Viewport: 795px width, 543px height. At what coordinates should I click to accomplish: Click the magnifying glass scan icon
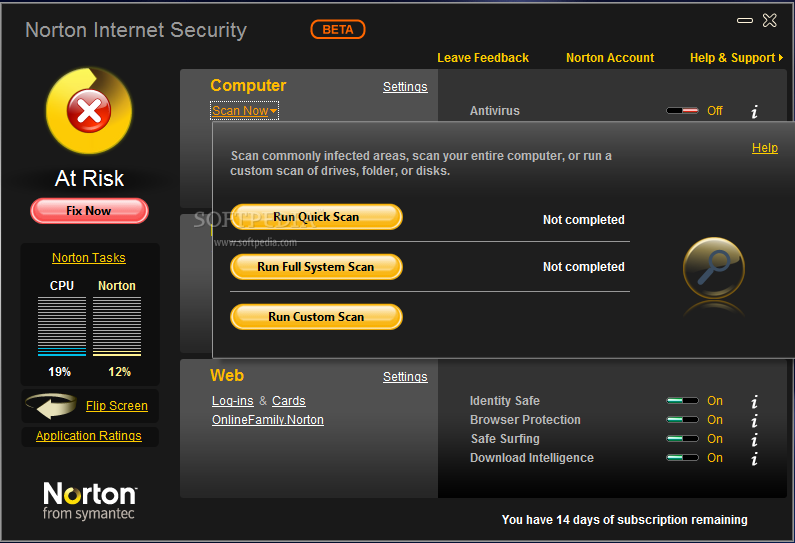click(x=713, y=268)
